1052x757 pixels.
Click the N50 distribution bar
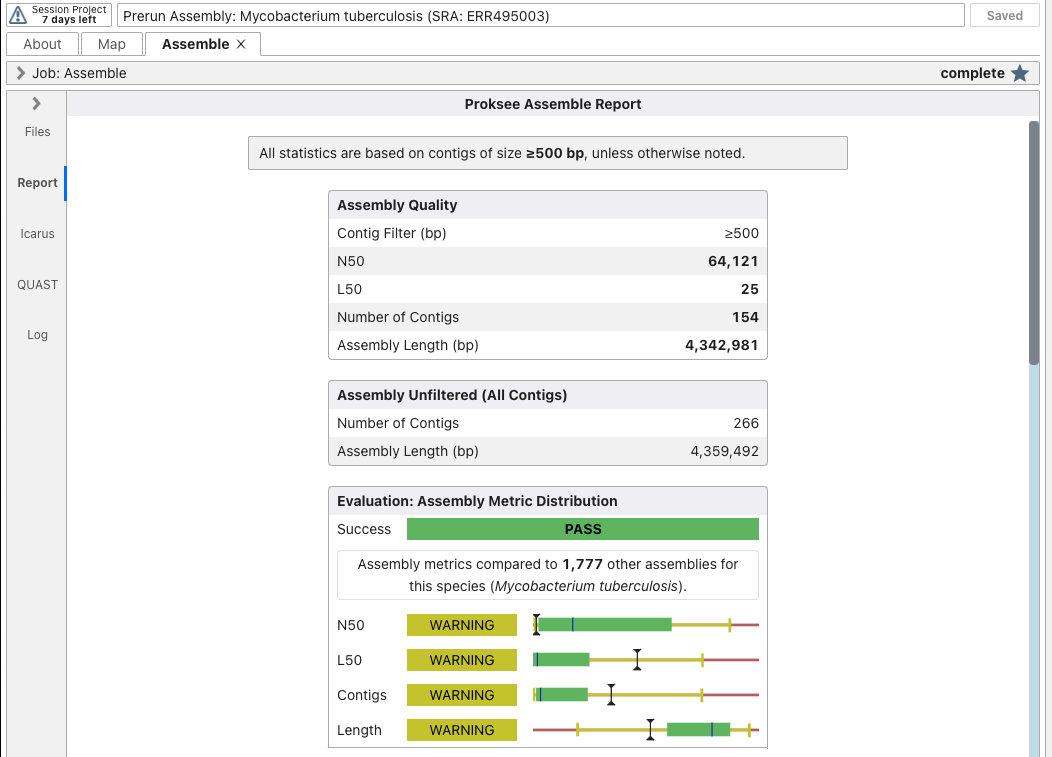pos(645,625)
